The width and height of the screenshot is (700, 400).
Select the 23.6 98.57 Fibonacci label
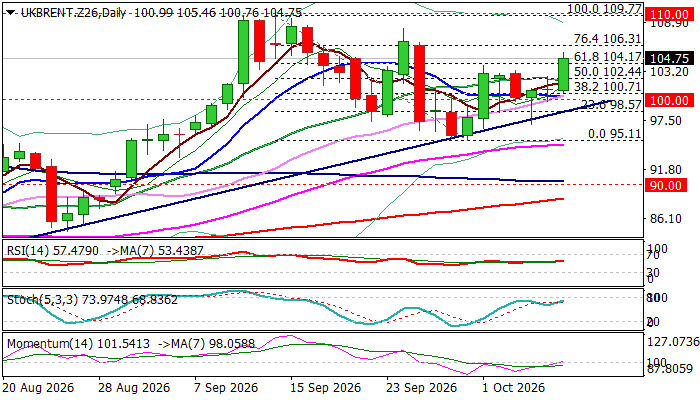click(x=611, y=105)
